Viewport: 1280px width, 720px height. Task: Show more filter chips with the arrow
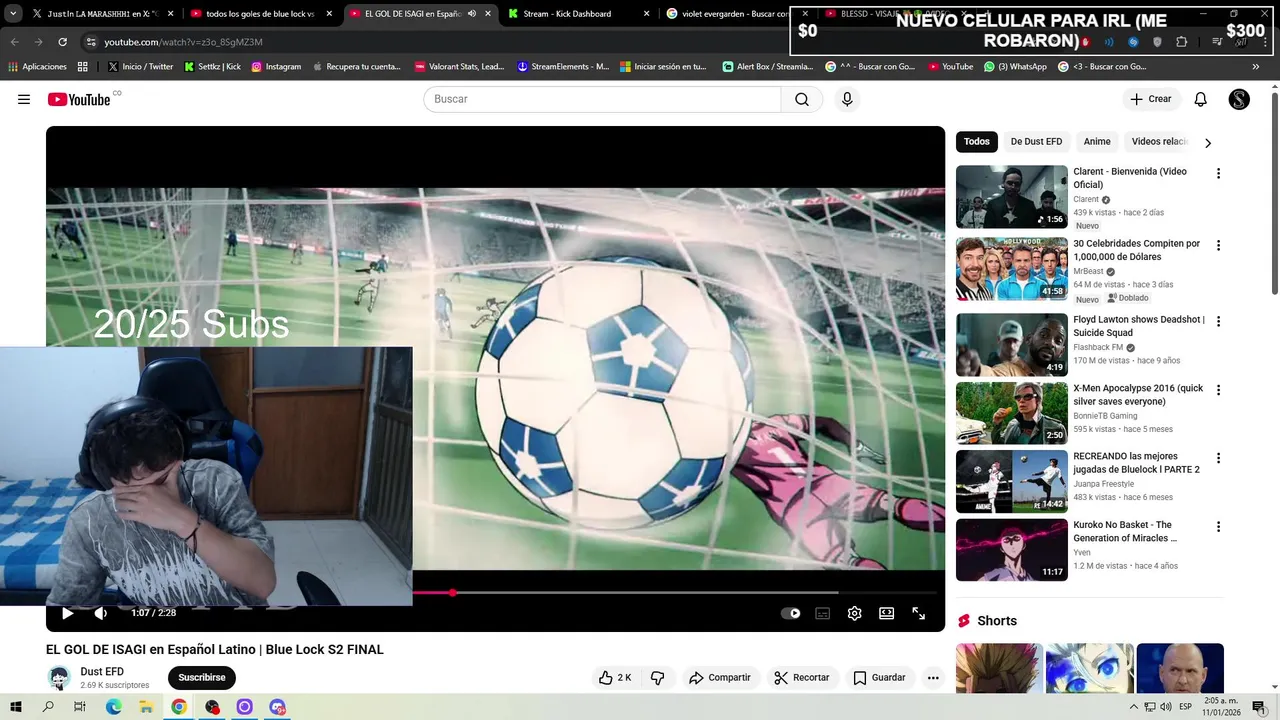[1208, 143]
